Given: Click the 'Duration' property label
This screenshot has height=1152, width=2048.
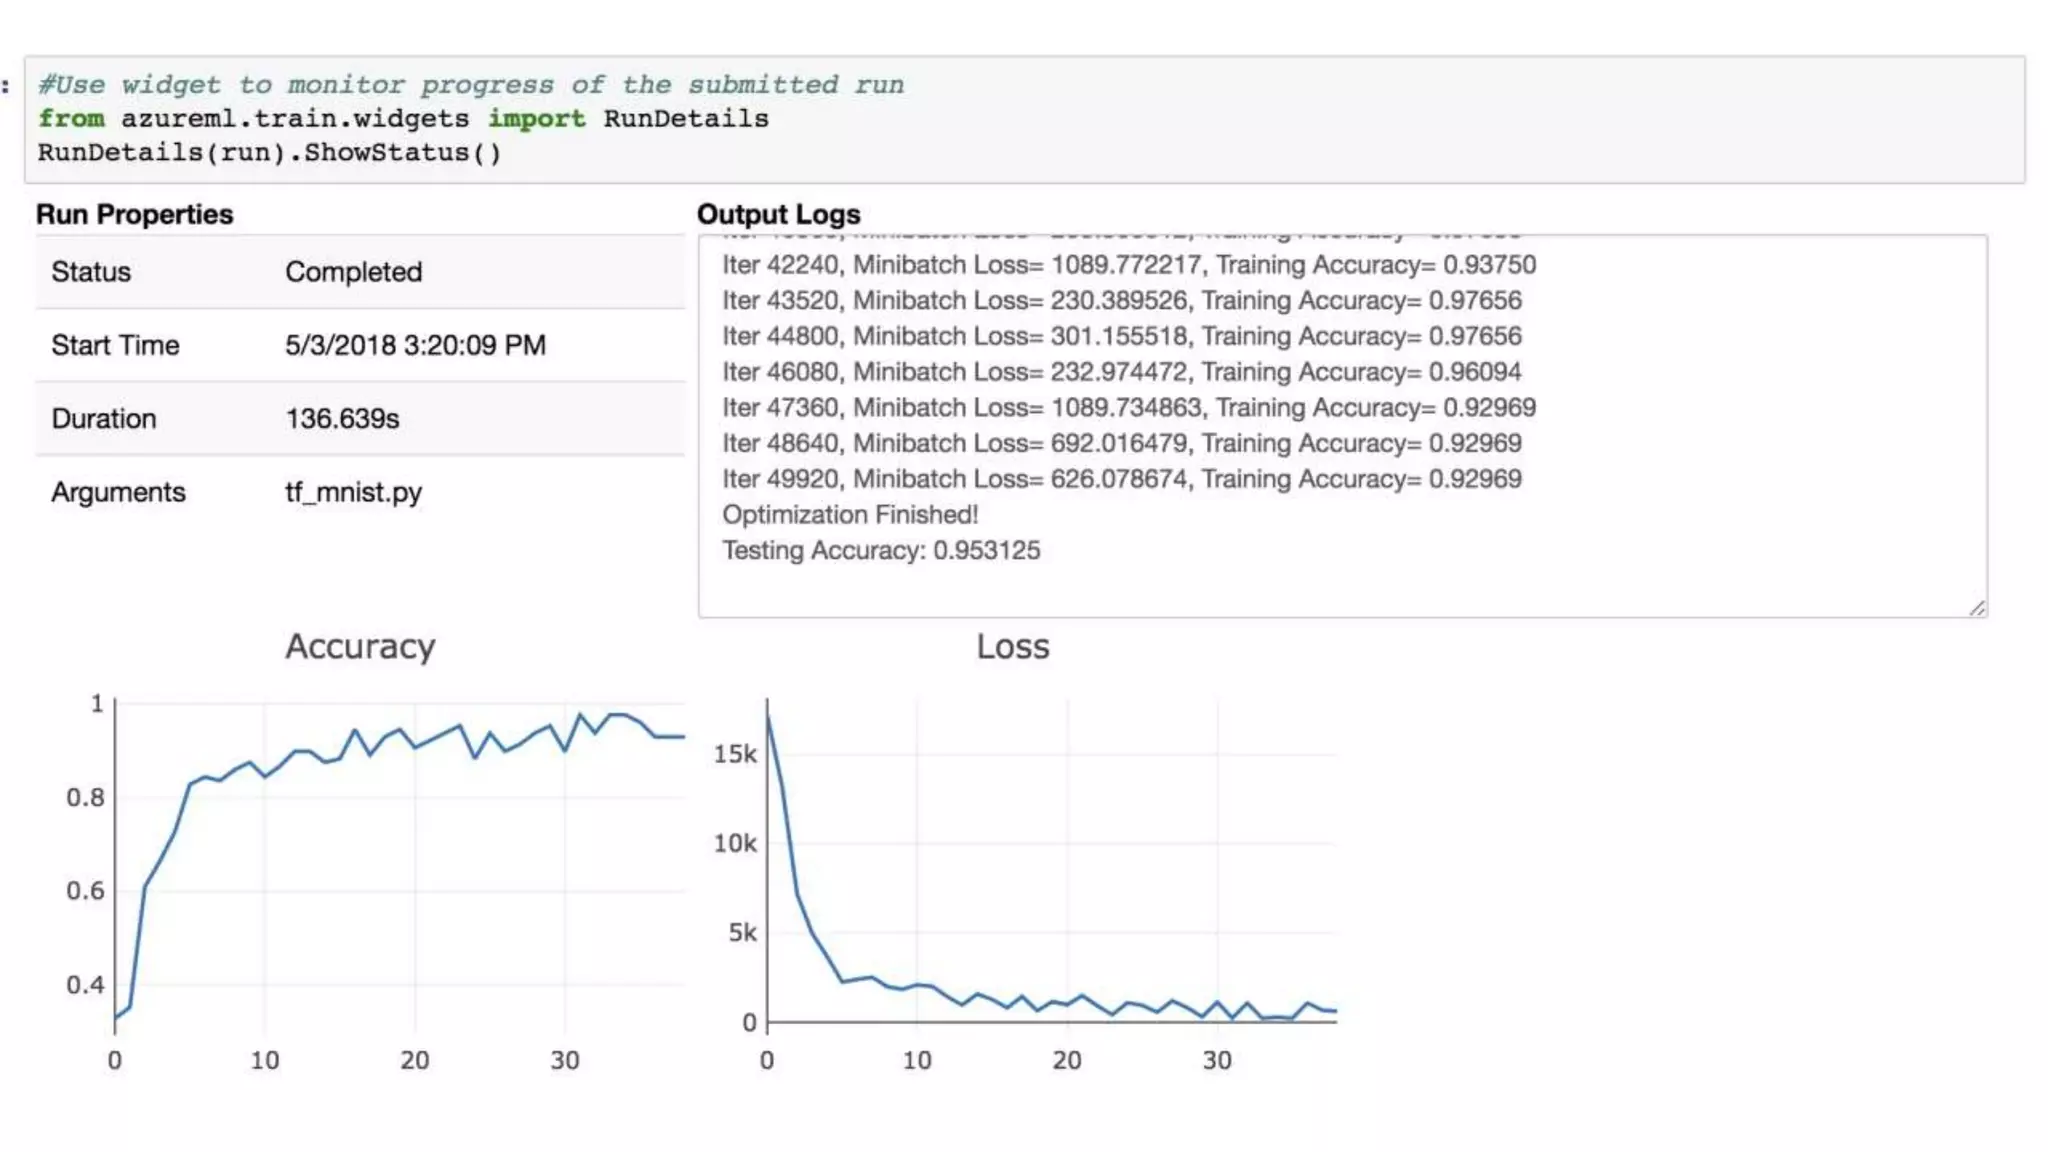Looking at the screenshot, I should [104, 418].
